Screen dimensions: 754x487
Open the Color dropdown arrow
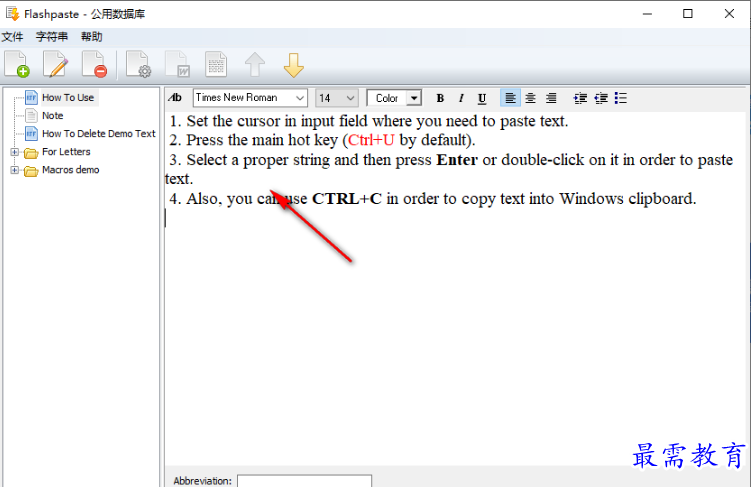414,98
